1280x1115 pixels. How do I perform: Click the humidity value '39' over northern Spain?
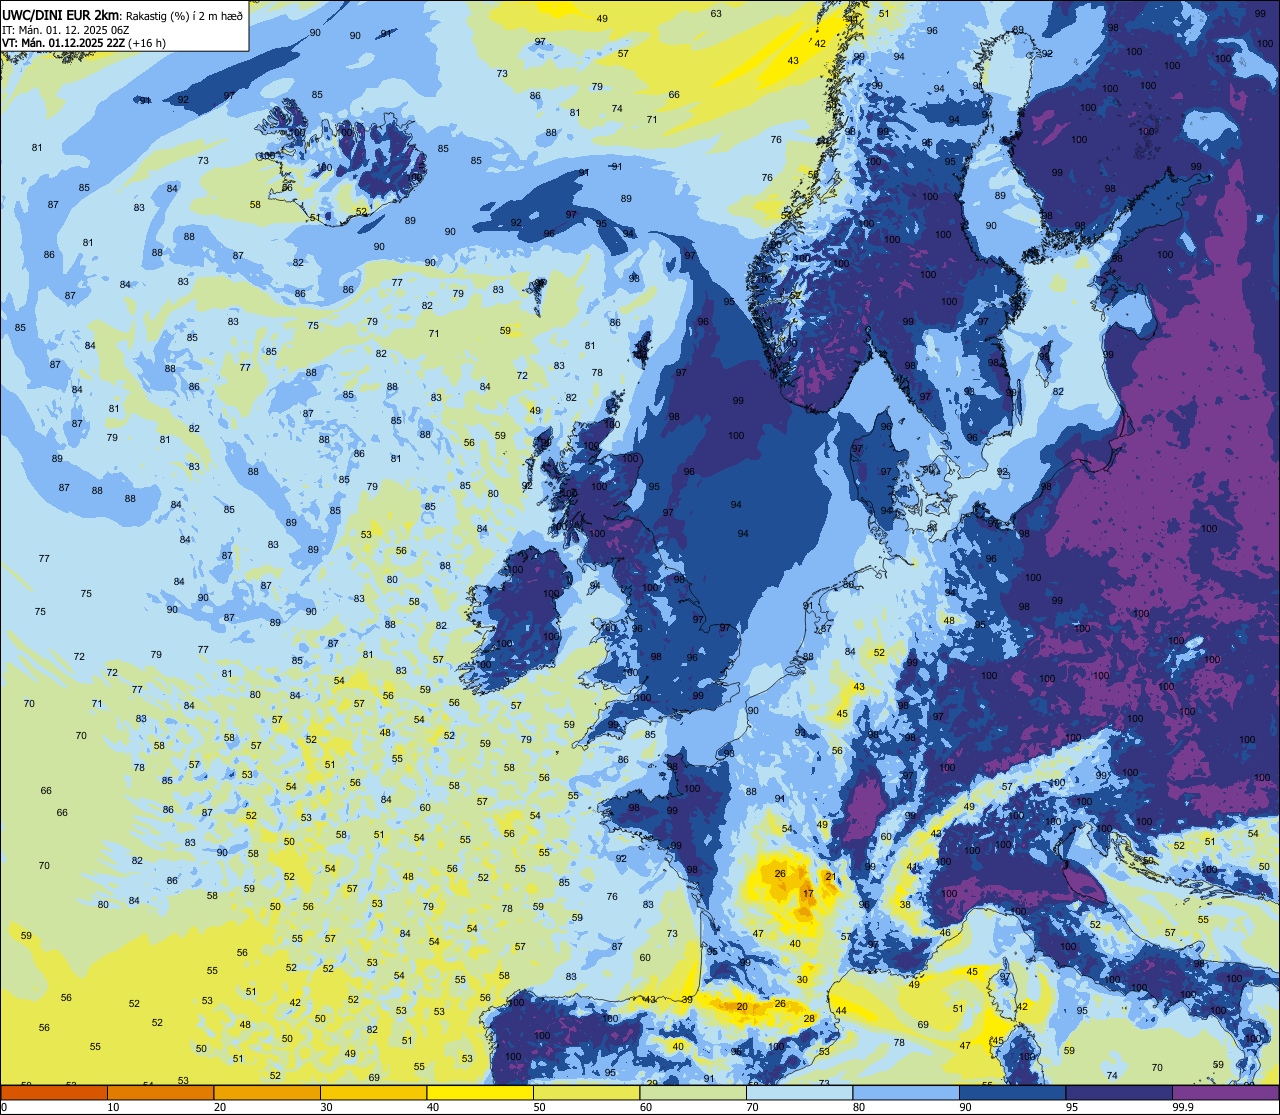coord(687,999)
